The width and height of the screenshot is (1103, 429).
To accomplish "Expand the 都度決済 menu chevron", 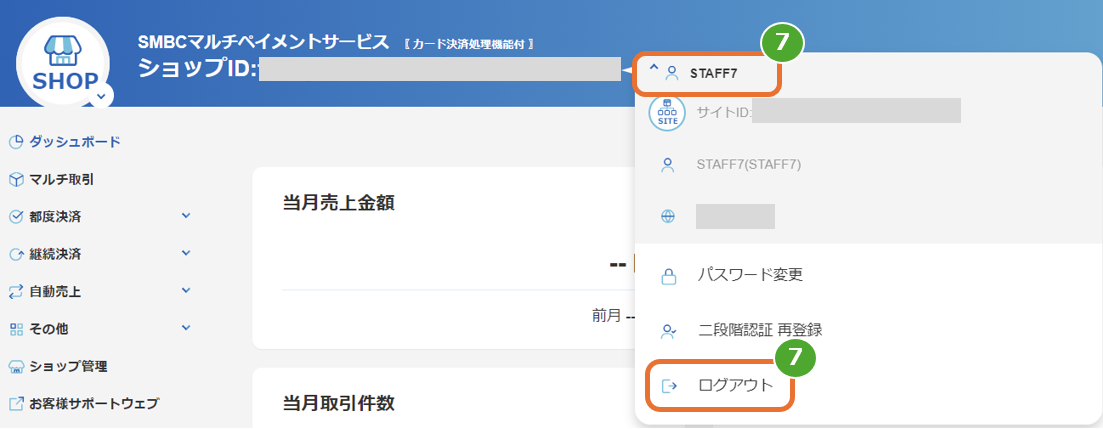I will tap(185, 216).
